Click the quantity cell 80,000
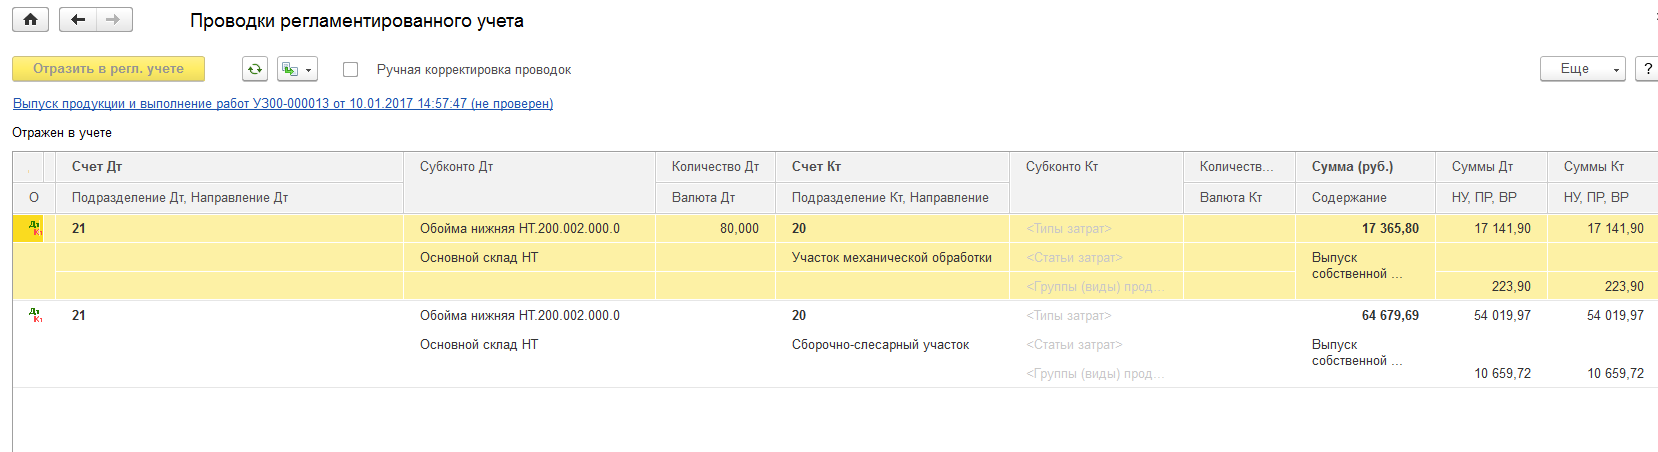This screenshot has width=1658, height=452. [739, 229]
